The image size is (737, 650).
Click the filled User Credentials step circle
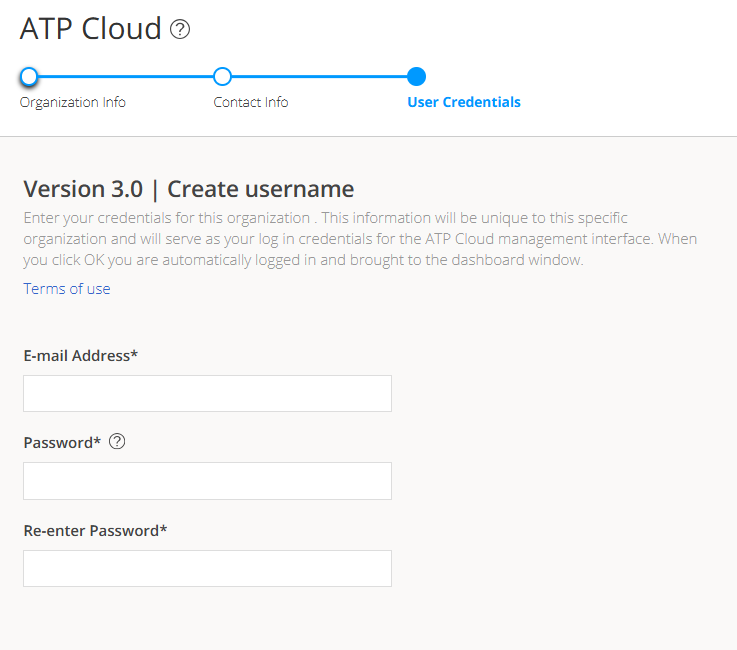click(x=417, y=76)
